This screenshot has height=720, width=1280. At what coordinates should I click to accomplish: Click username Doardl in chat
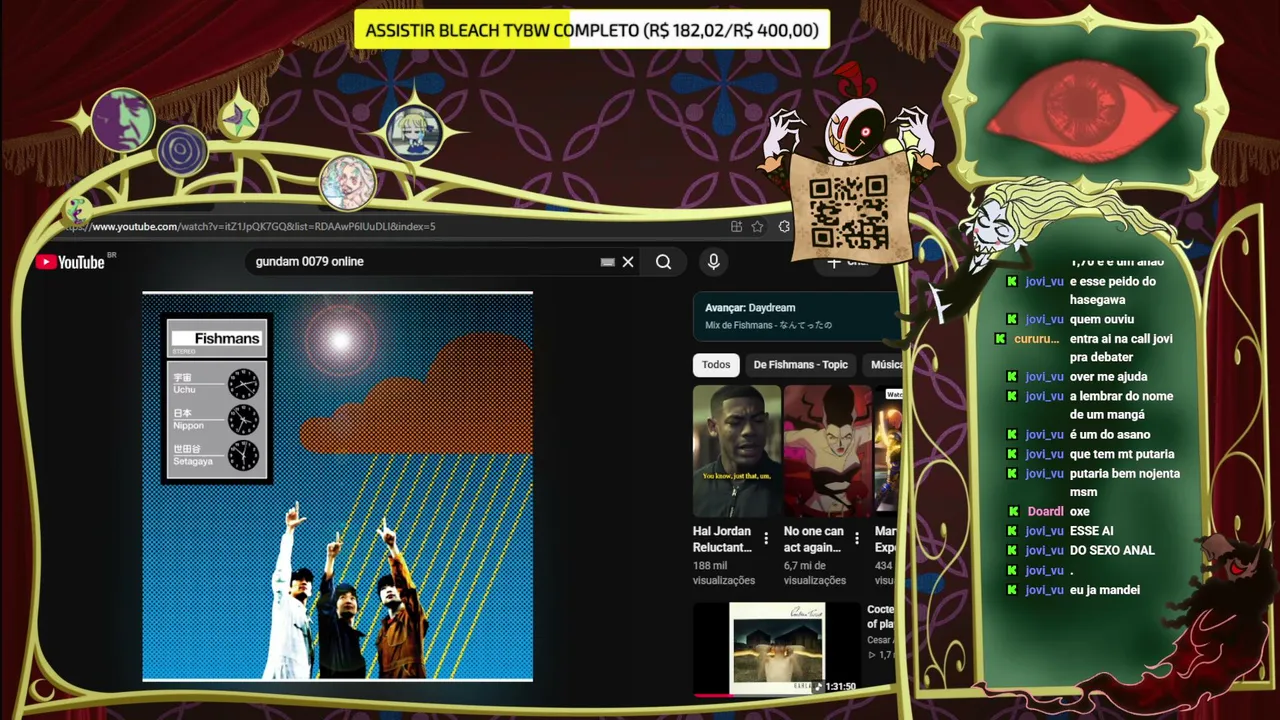coord(1045,512)
